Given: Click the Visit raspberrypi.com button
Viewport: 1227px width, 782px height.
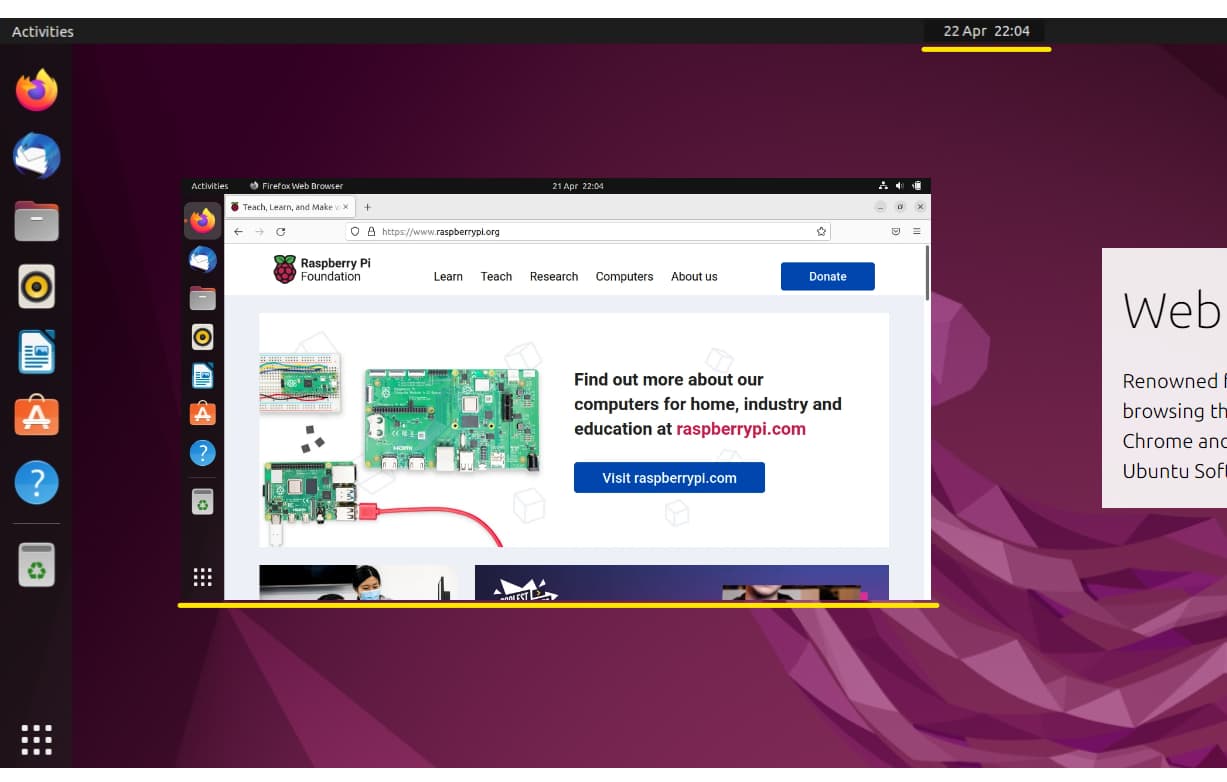Looking at the screenshot, I should tap(669, 478).
